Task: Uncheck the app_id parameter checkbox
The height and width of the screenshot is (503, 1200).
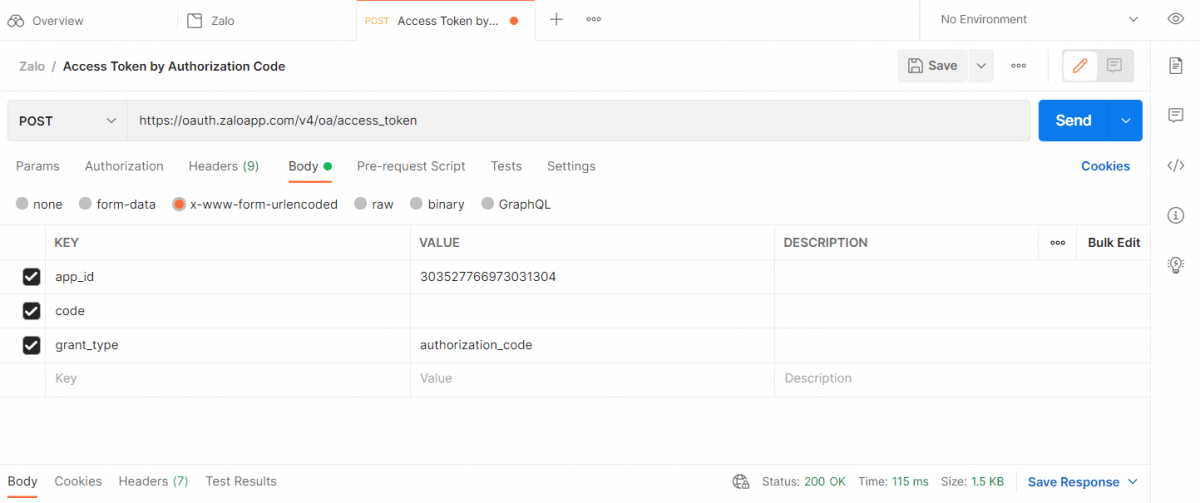Action: tap(31, 277)
